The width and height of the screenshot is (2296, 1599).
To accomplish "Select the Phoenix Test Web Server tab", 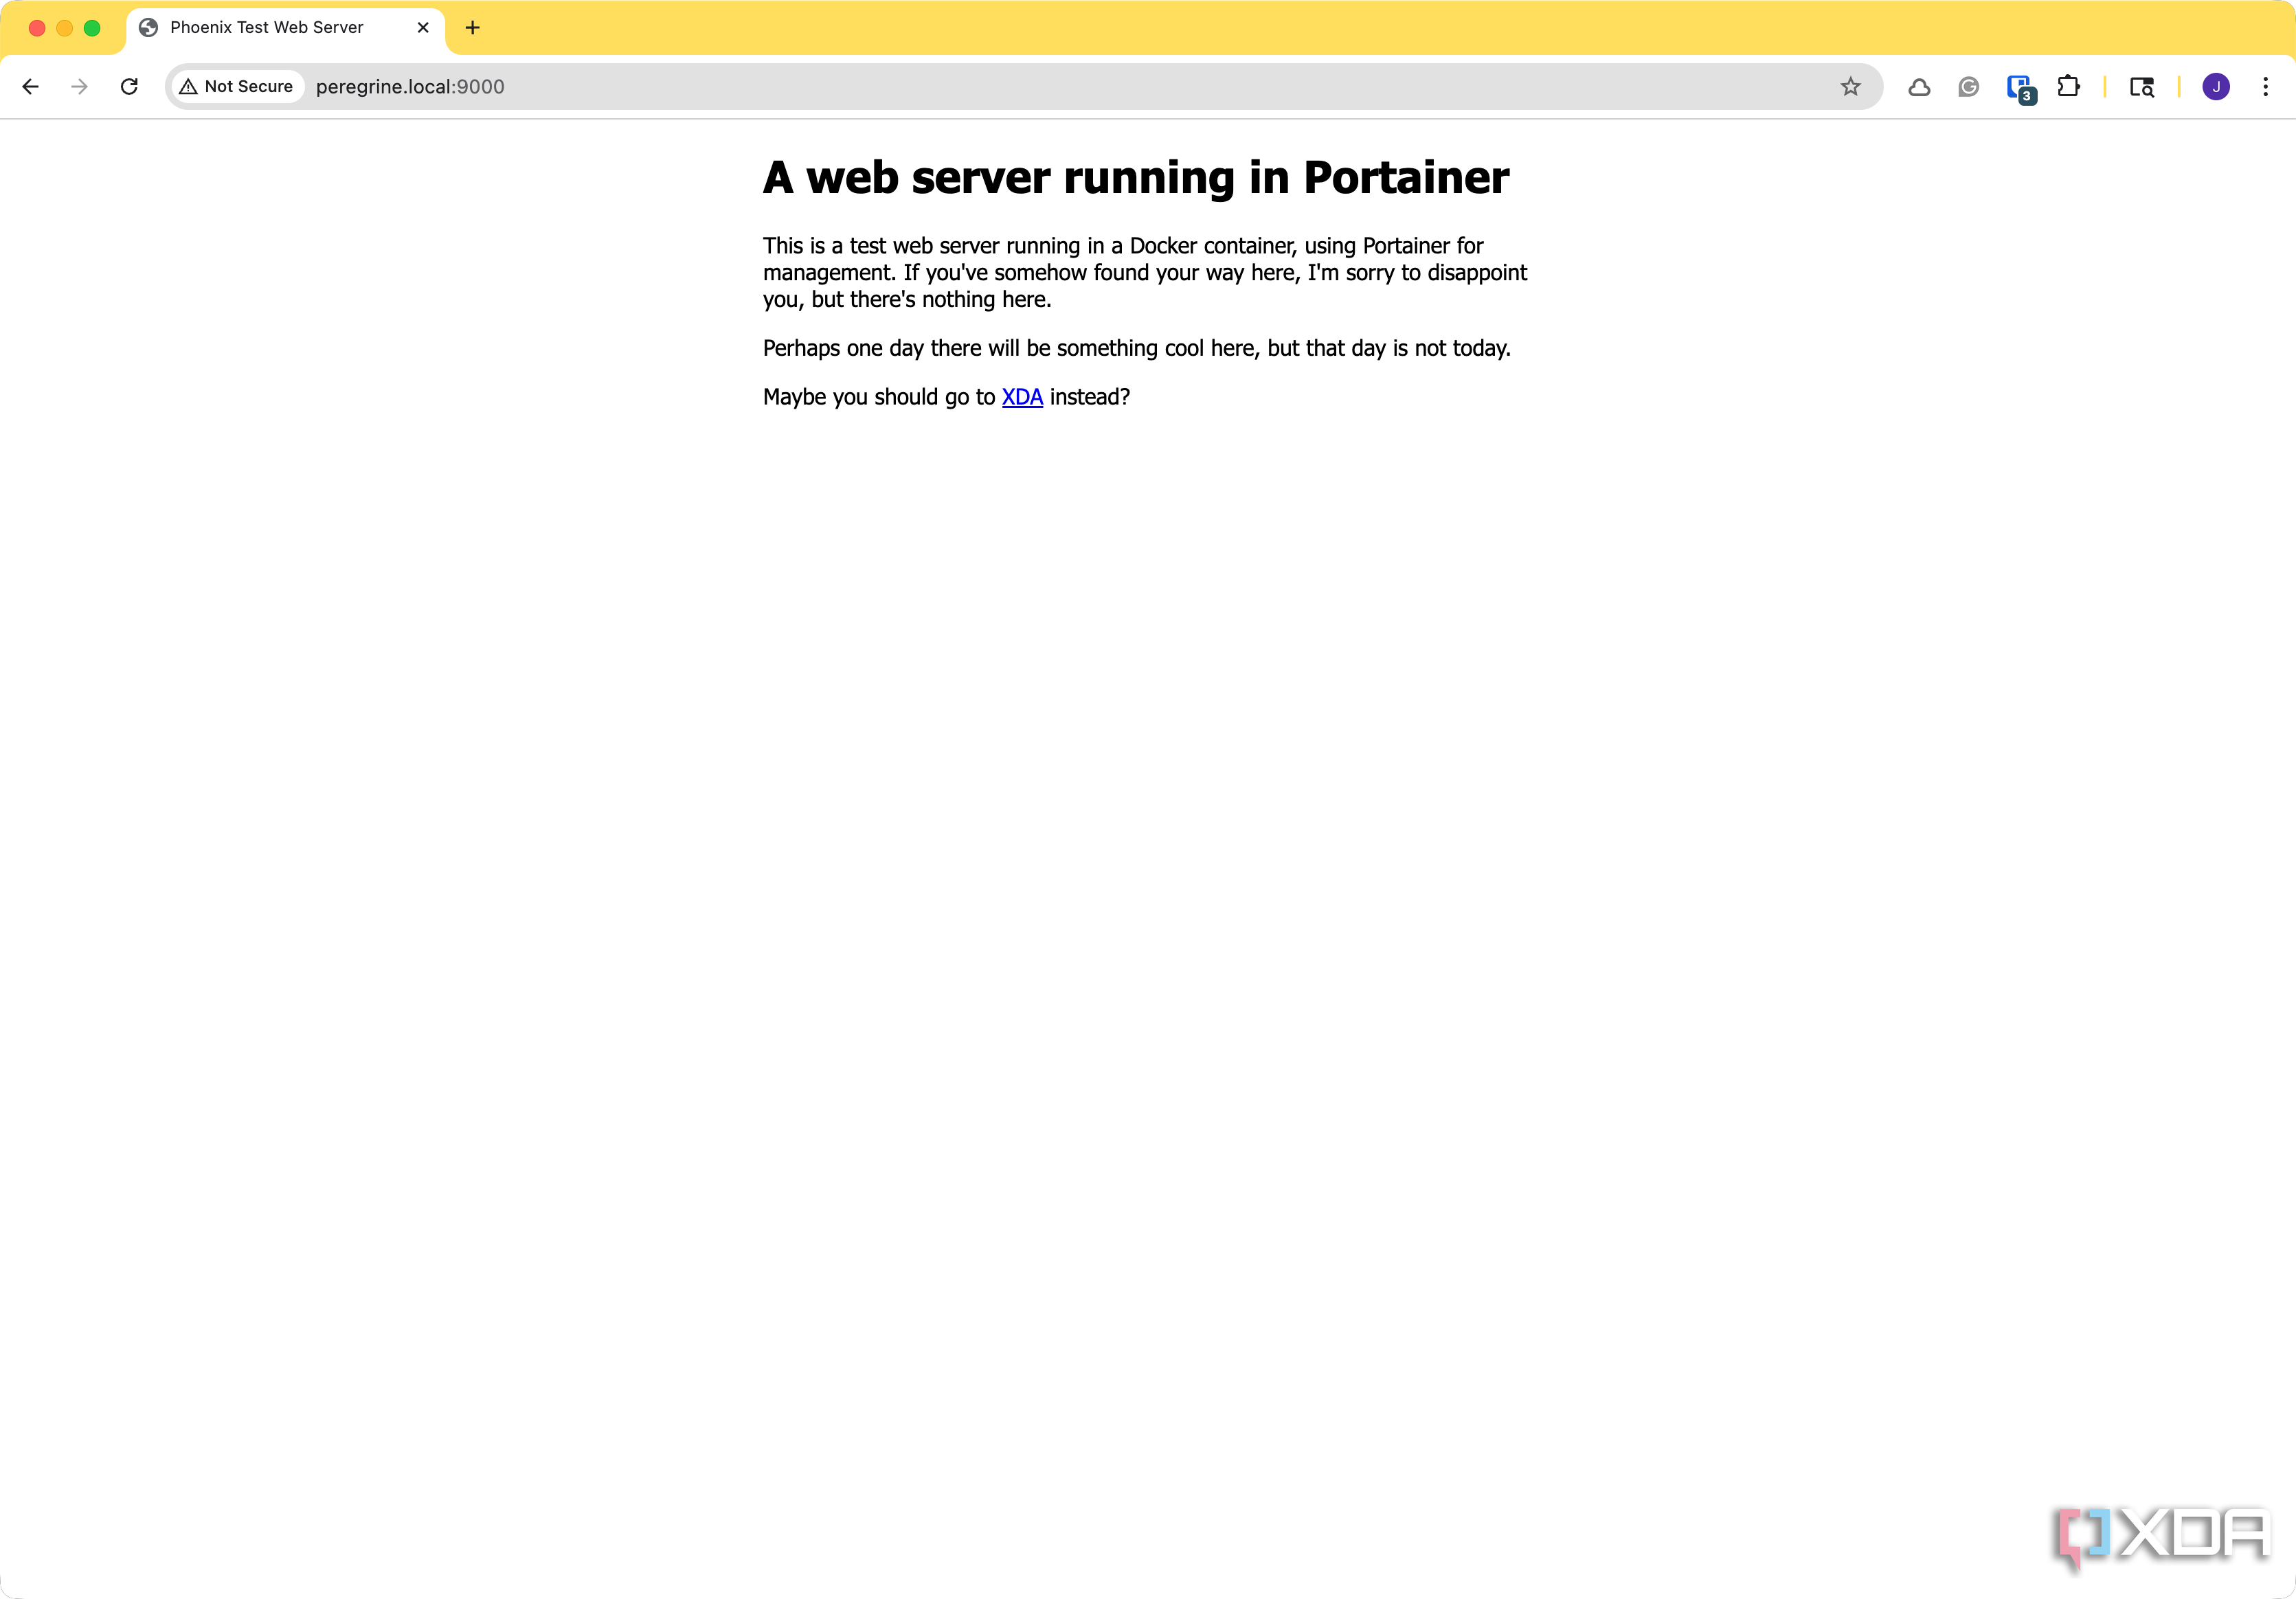I will [x=266, y=28].
